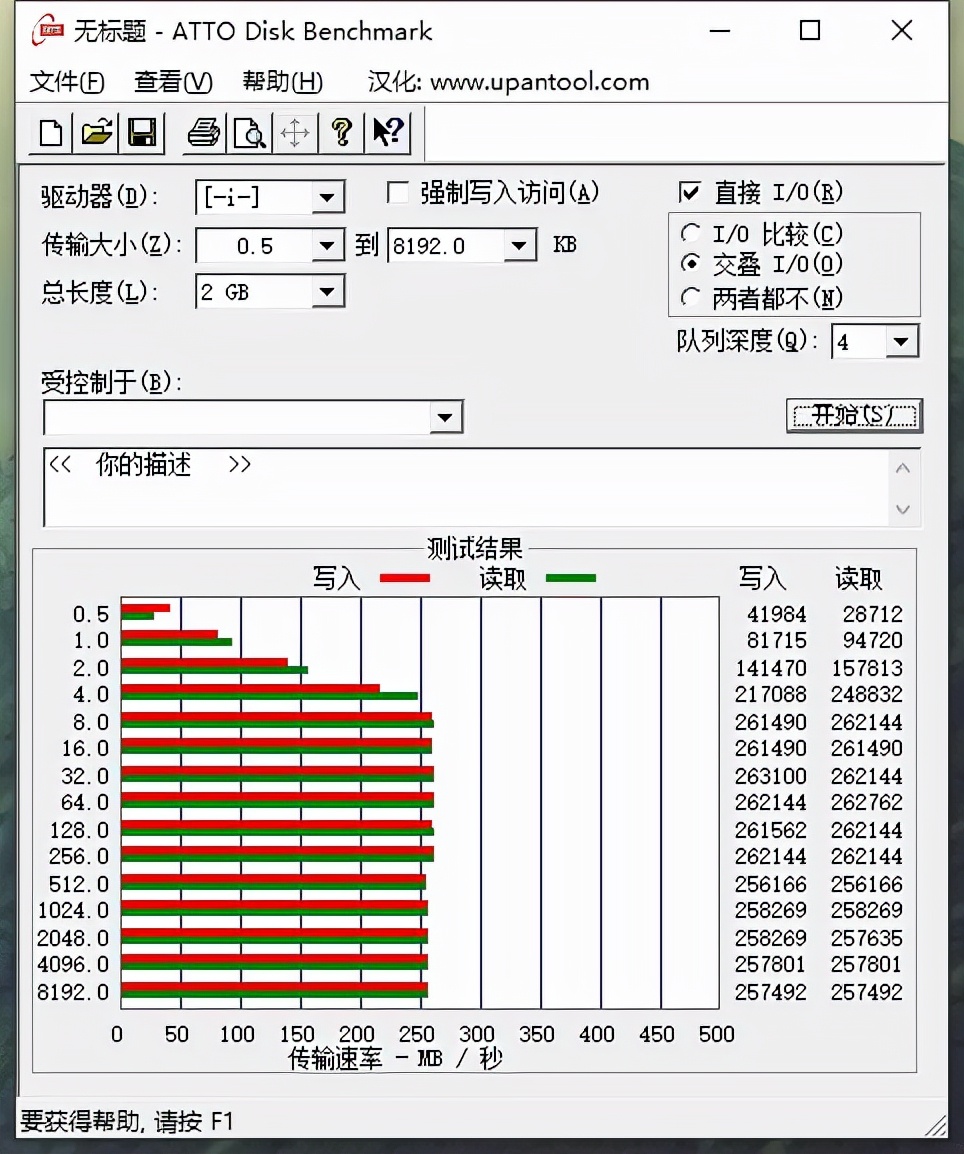Open print preview from the toolbar

pos(248,133)
